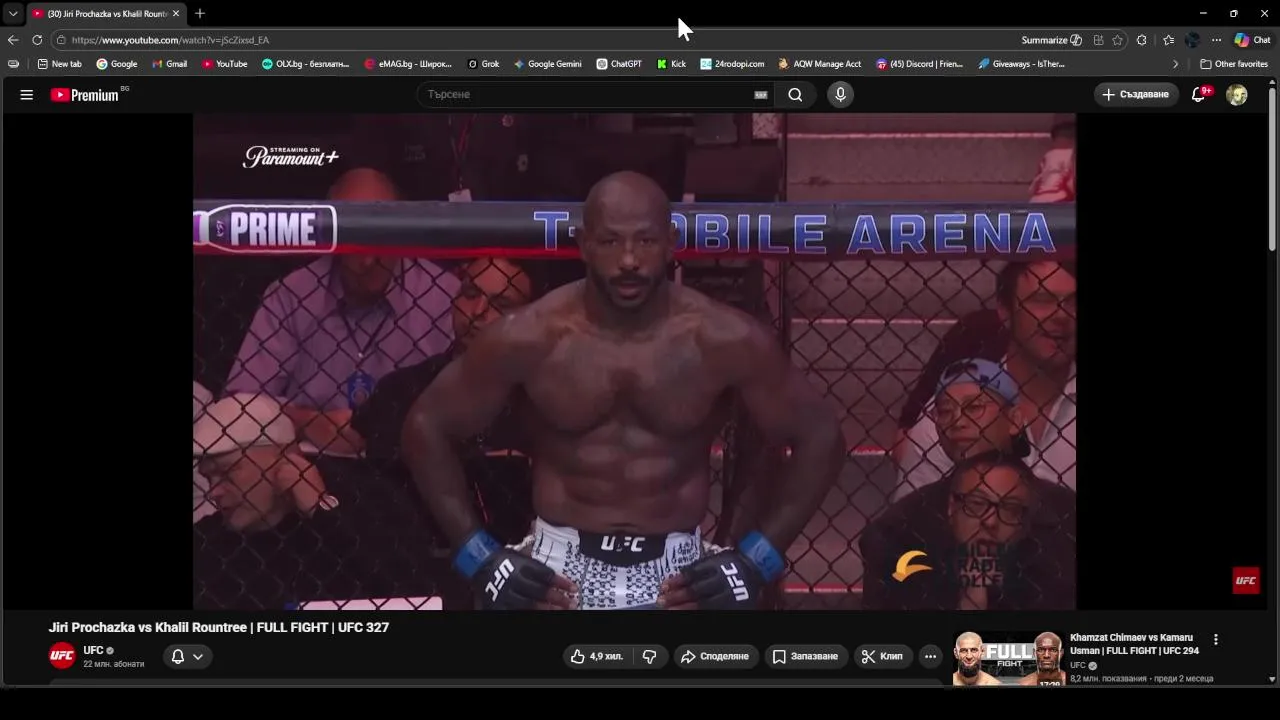Create a clip with Клип button
This screenshot has width=1280, height=720.
pyautogui.click(x=882, y=657)
